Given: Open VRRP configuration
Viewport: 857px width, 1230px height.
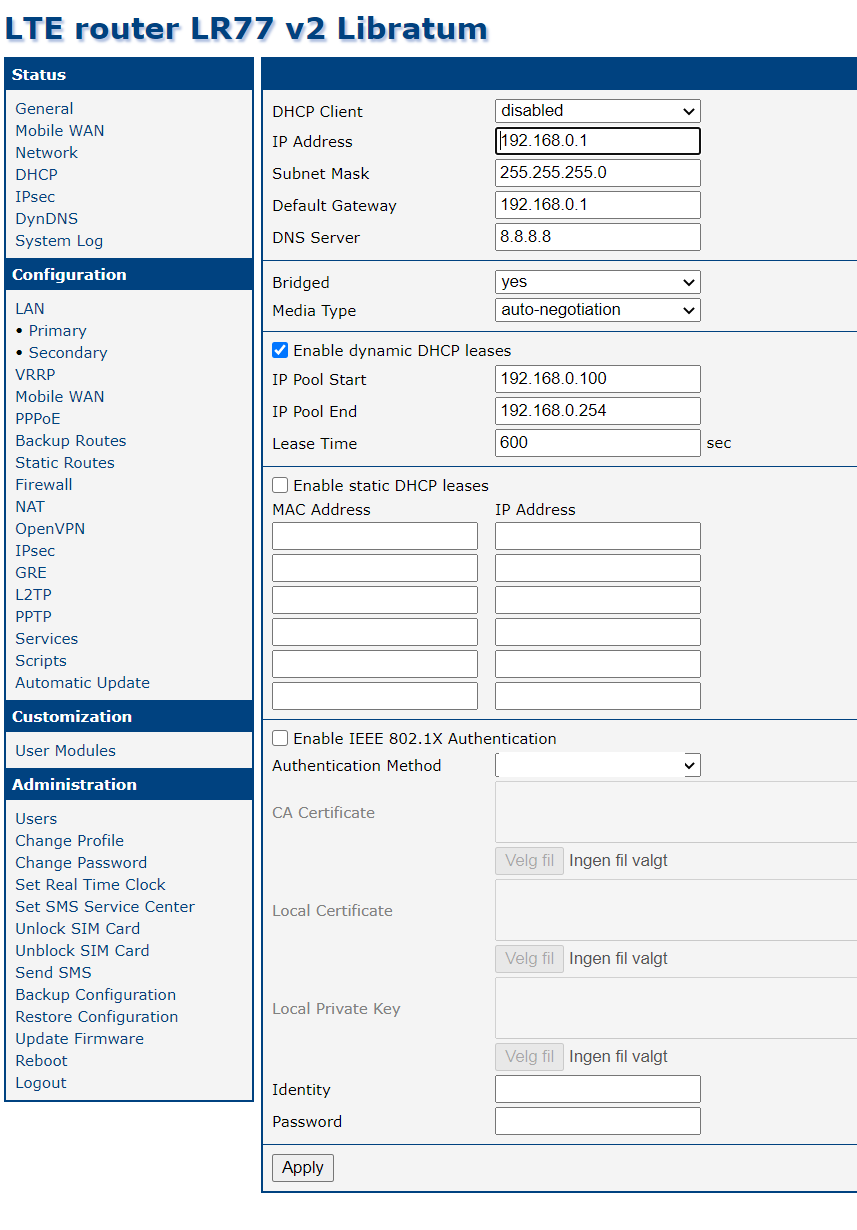Looking at the screenshot, I should pyautogui.click(x=36, y=375).
